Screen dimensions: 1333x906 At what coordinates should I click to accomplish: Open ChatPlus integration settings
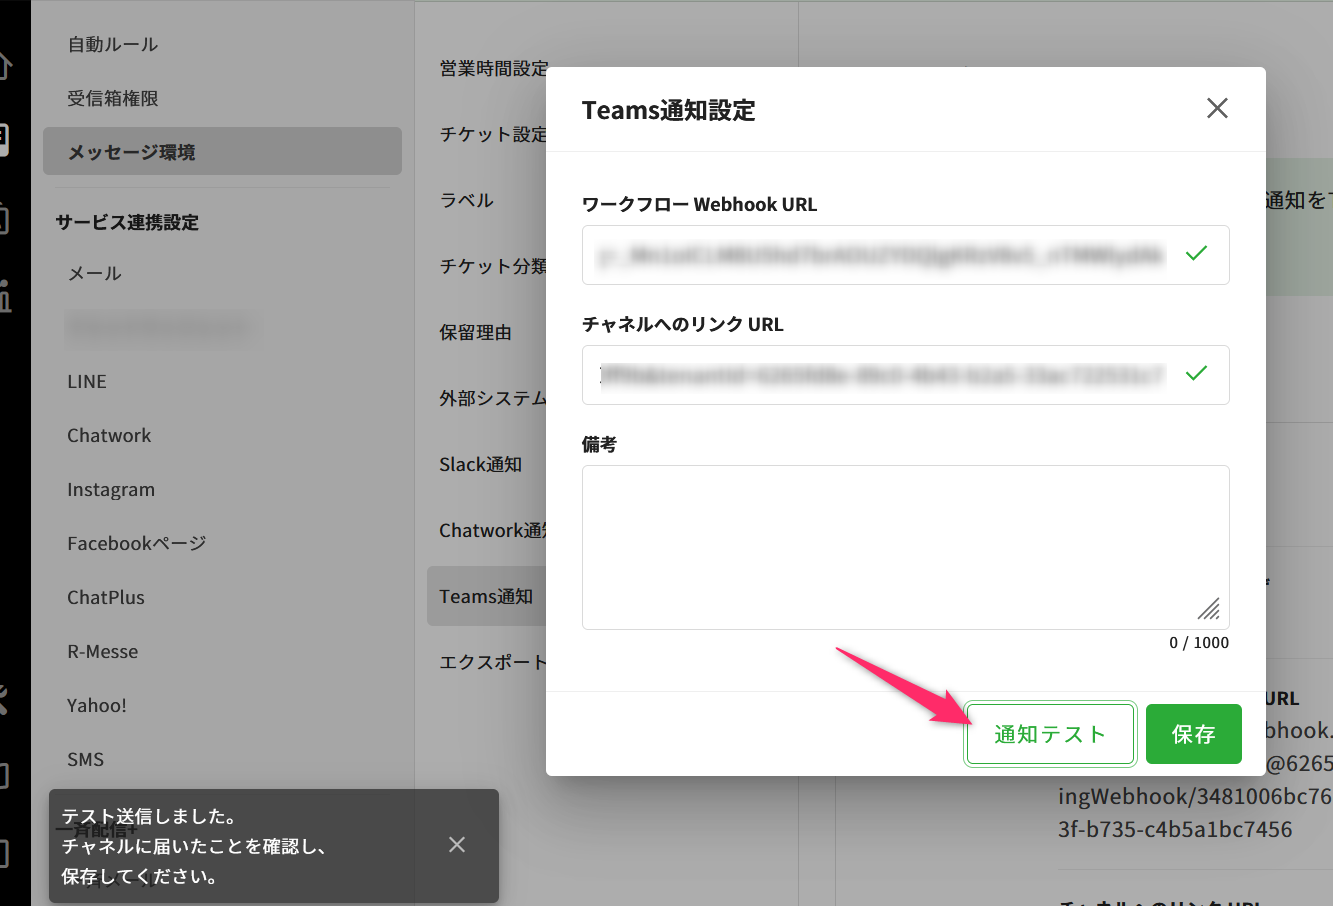pyautogui.click(x=106, y=597)
